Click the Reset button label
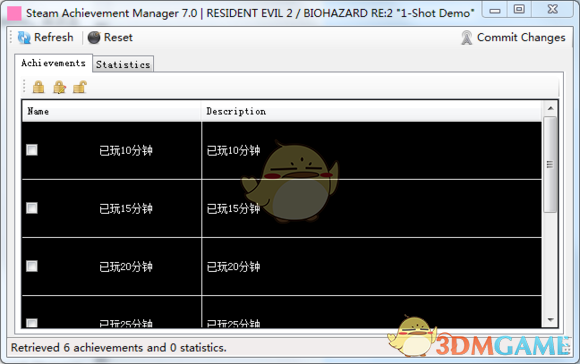The image size is (580, 364). click(118, 37)
